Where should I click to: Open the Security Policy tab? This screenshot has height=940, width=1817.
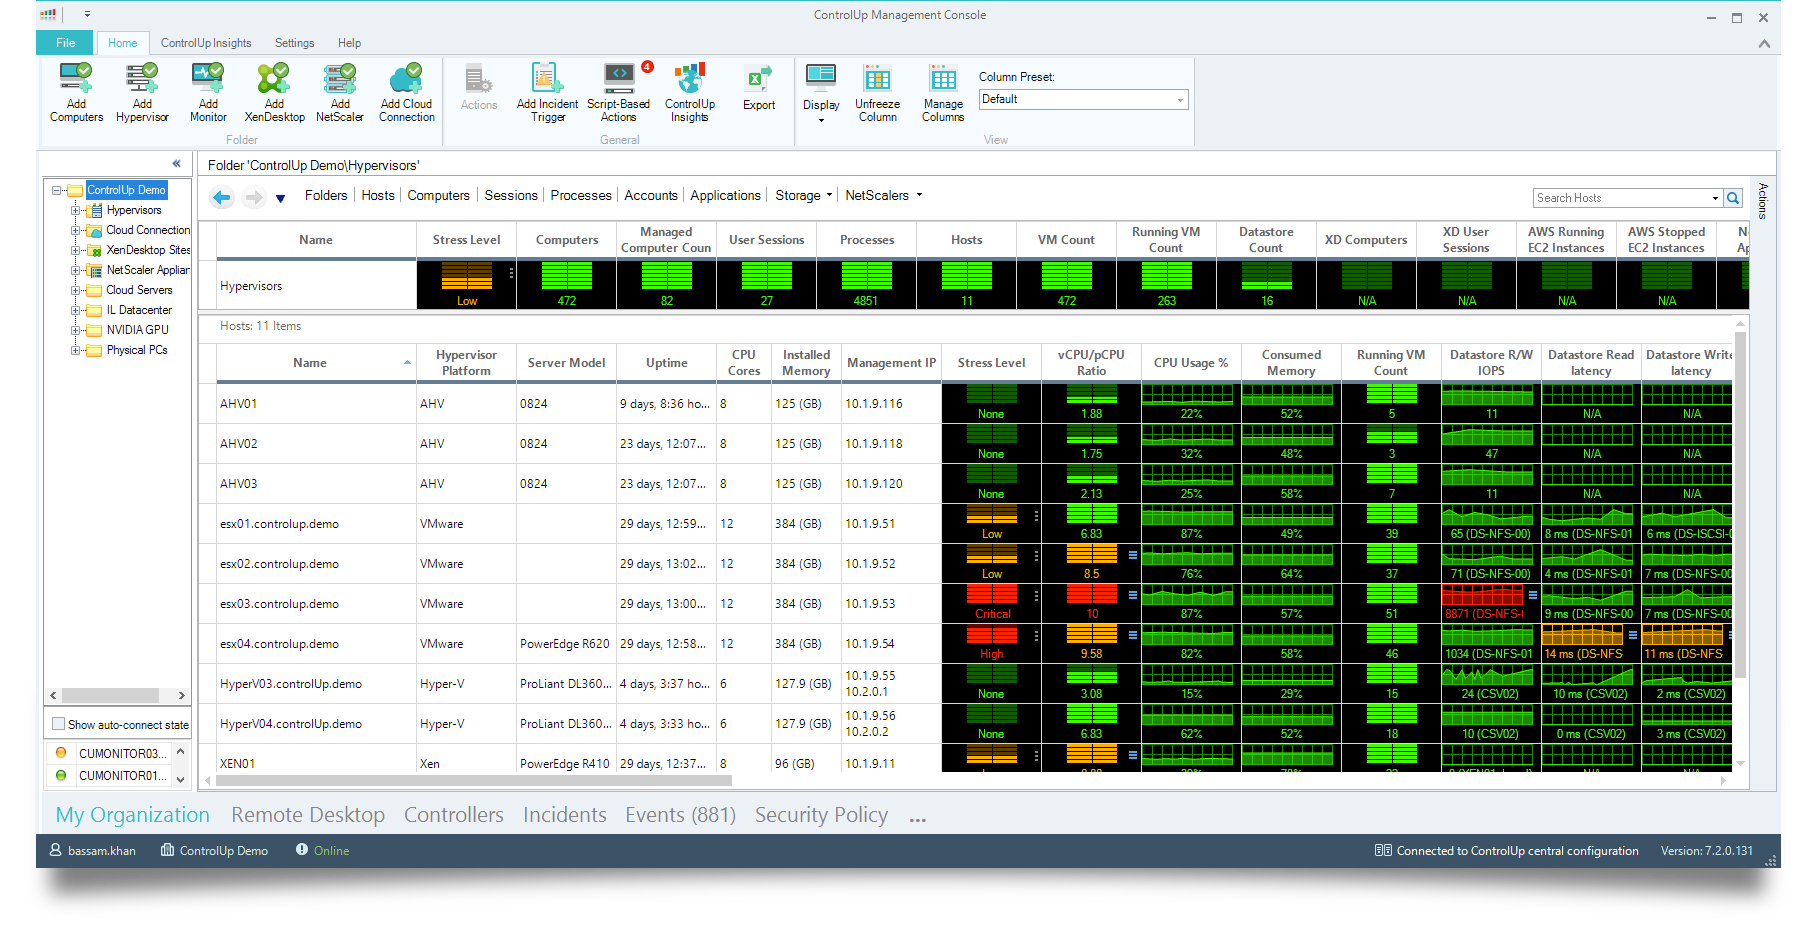[821, 815]
